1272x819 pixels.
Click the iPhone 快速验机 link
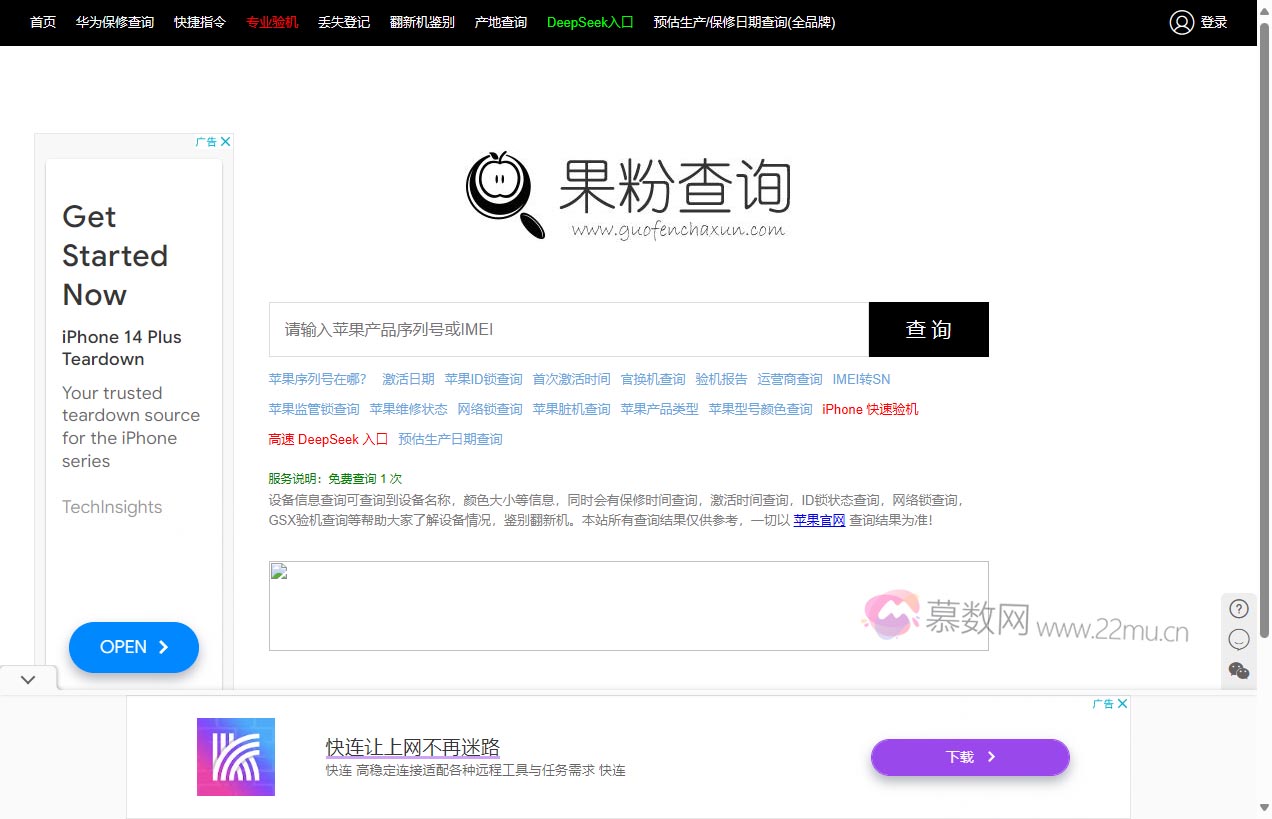coord(870,409)
